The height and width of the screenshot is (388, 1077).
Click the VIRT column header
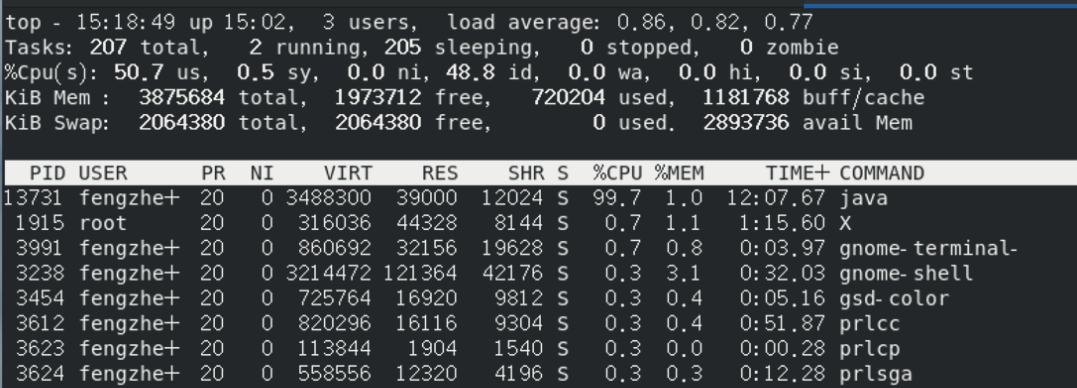pos(348,173)
